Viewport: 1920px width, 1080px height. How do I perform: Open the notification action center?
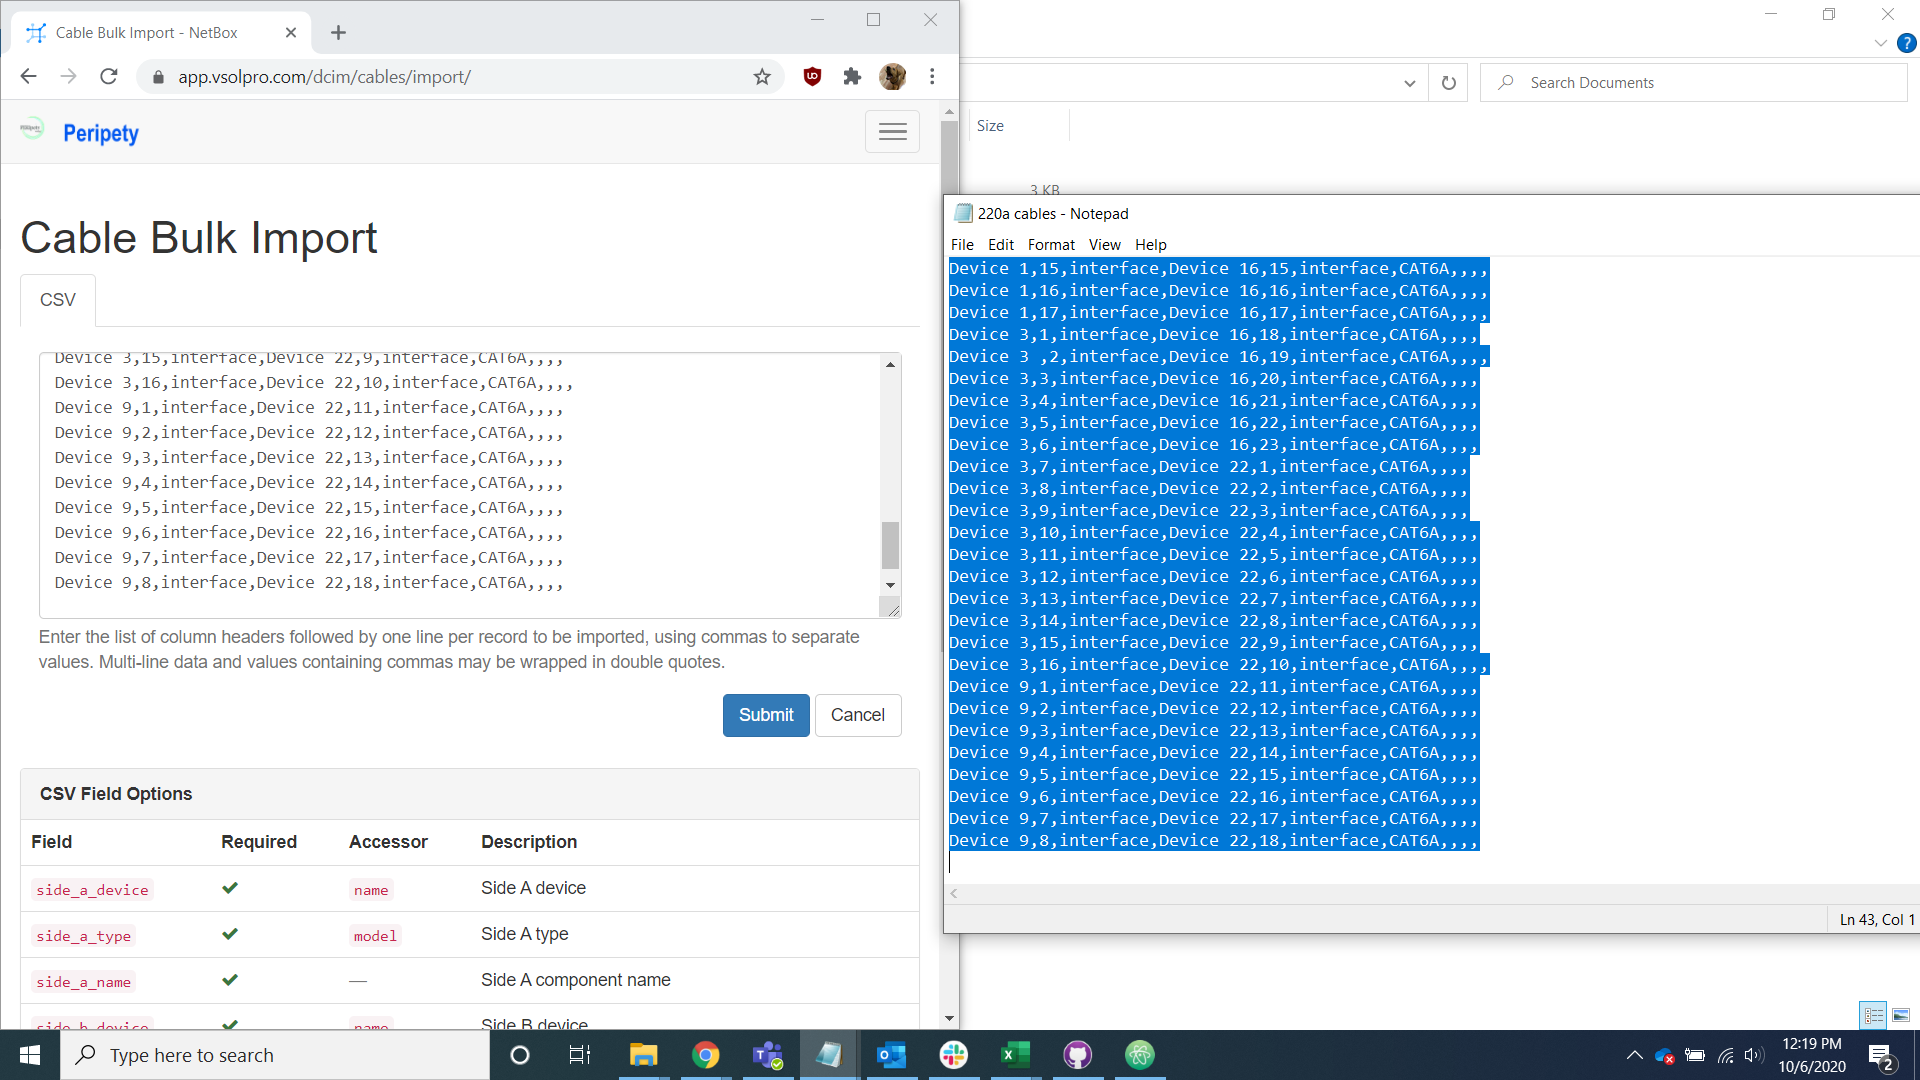click(x=1882, y=1056)
